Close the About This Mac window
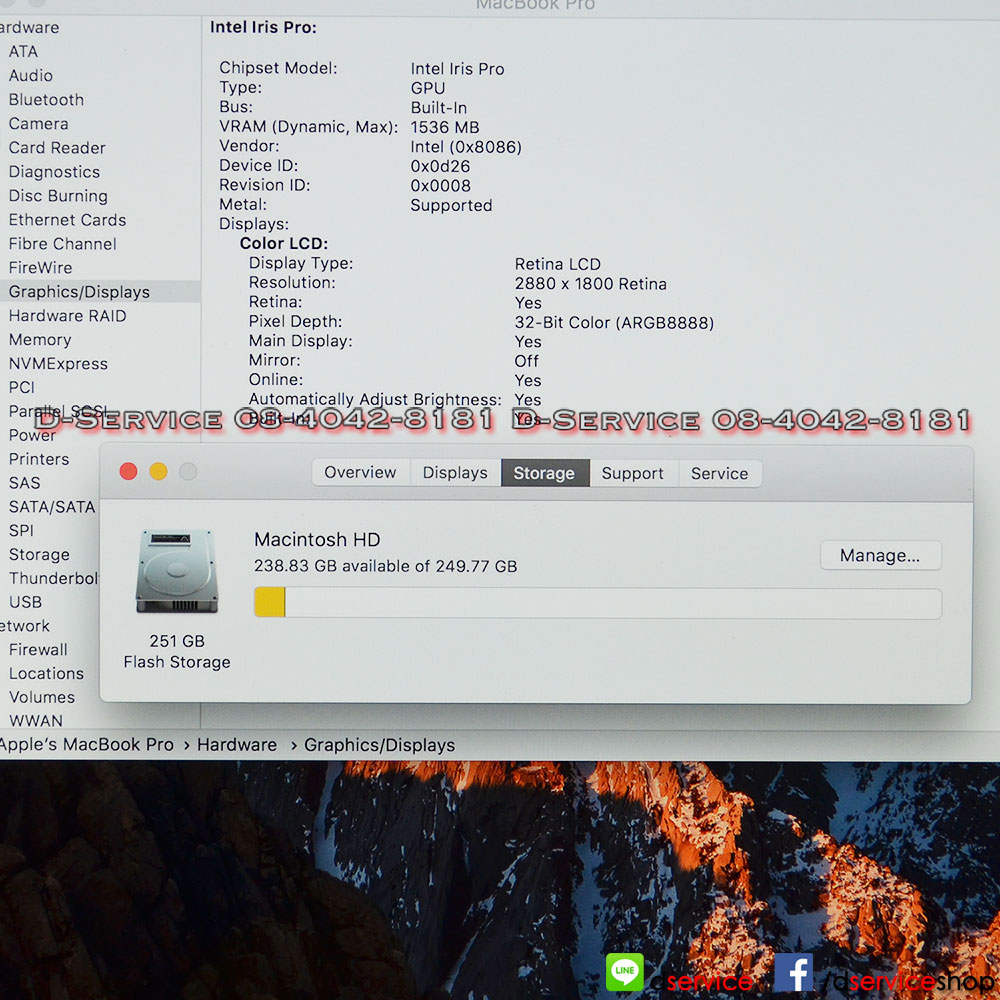1000x1000 pixels. [x=128, y=471]
